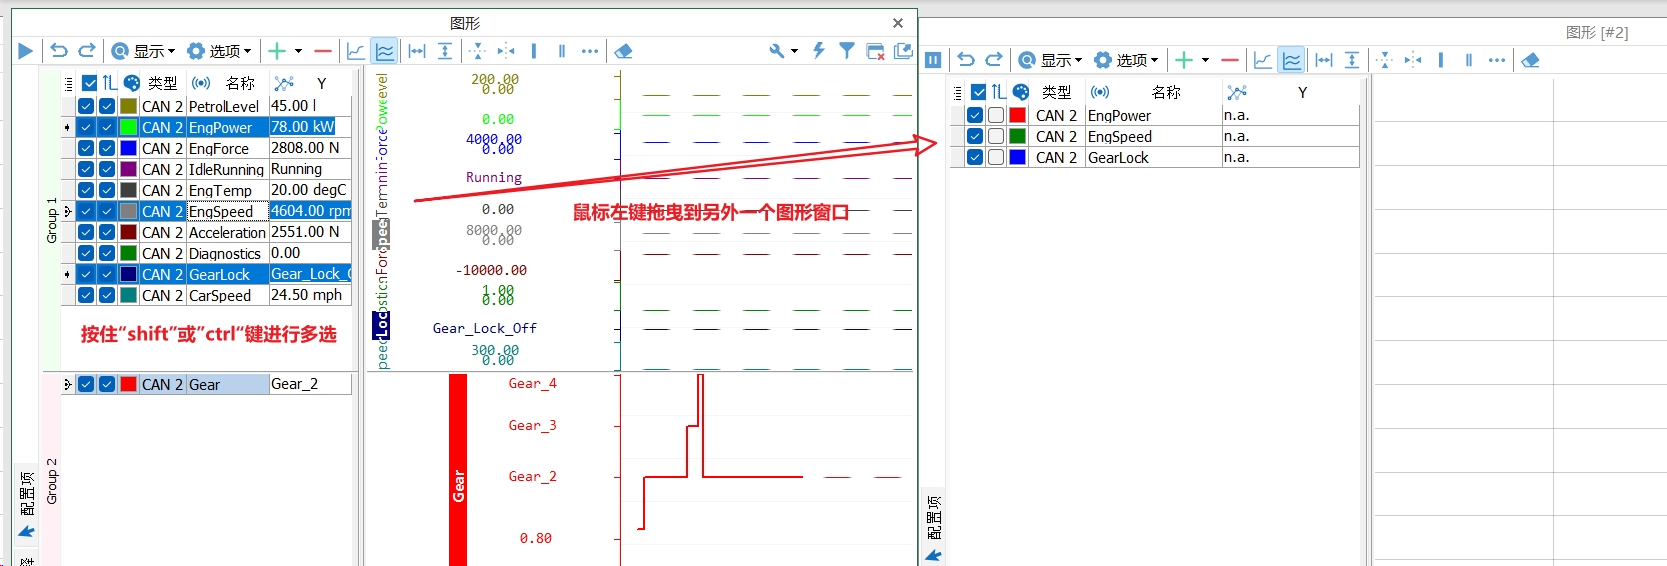Select multi-curve split mode in left window
1667x566 pixels.
pyautogui.click(x=385, y=51)
